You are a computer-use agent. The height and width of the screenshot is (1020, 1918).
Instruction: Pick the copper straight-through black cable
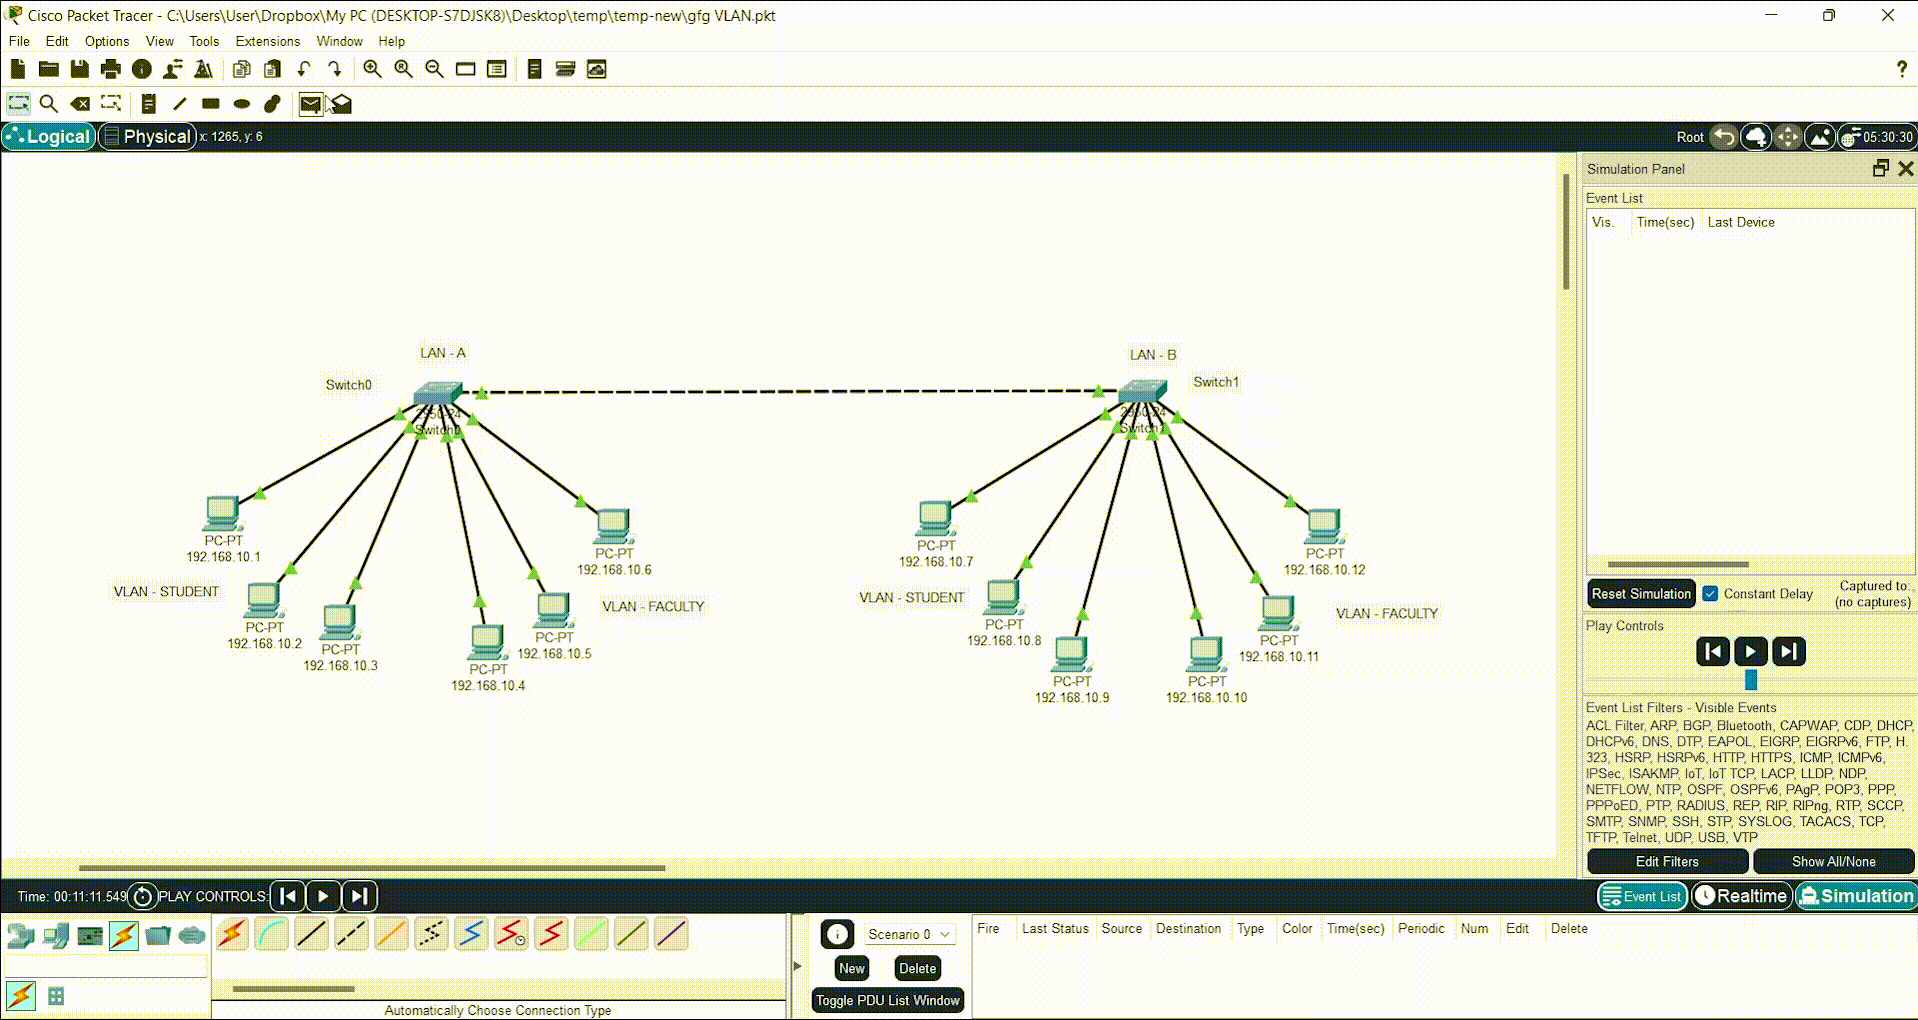tap(311, 934)
